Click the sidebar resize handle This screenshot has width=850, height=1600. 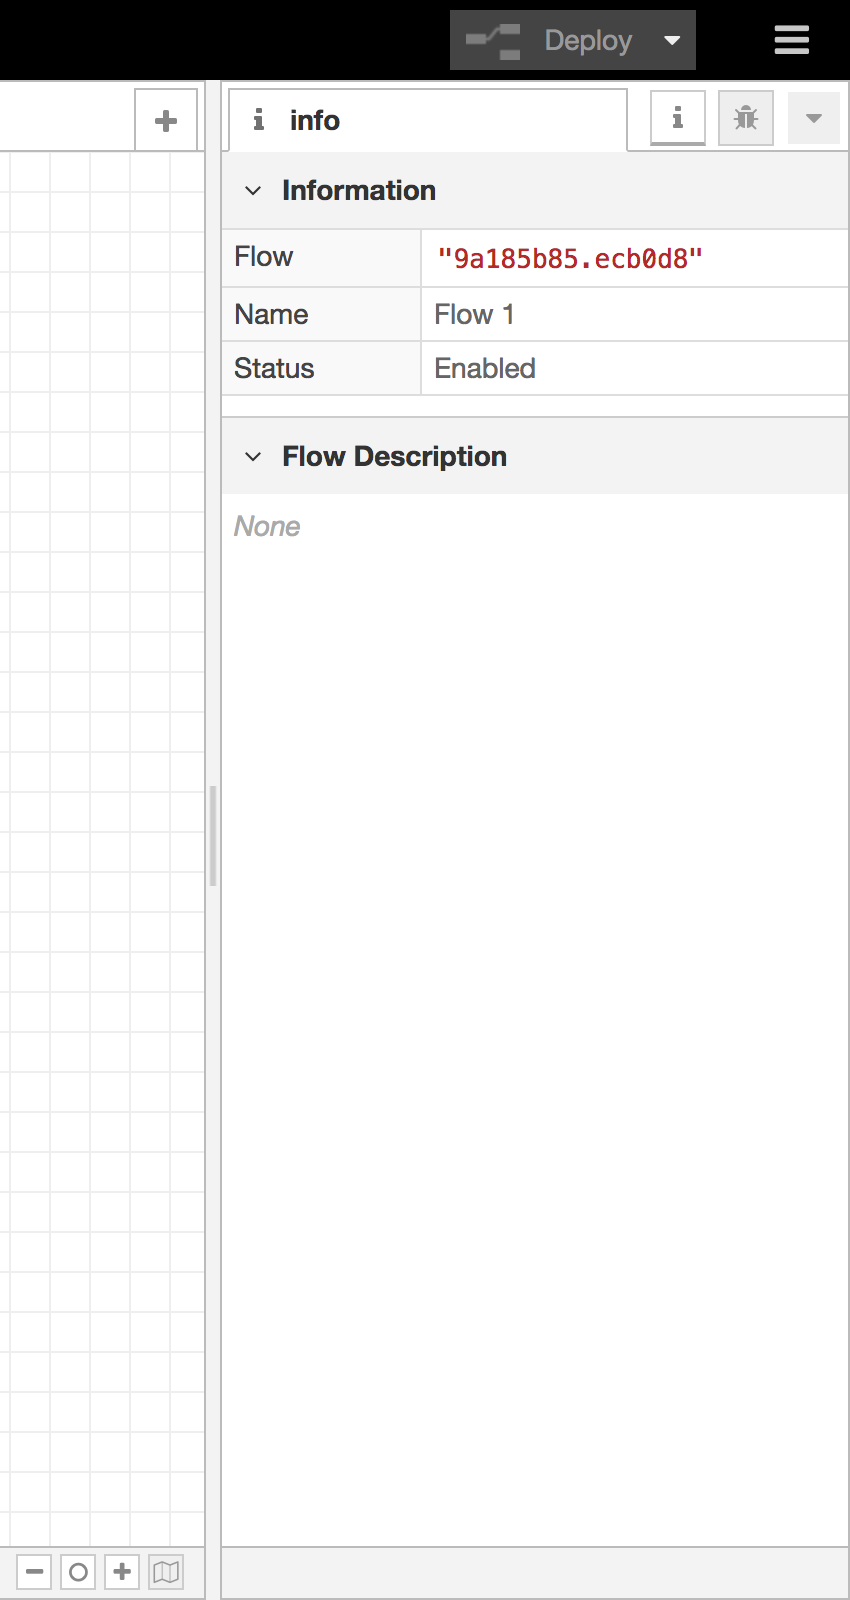click(213, 836)
